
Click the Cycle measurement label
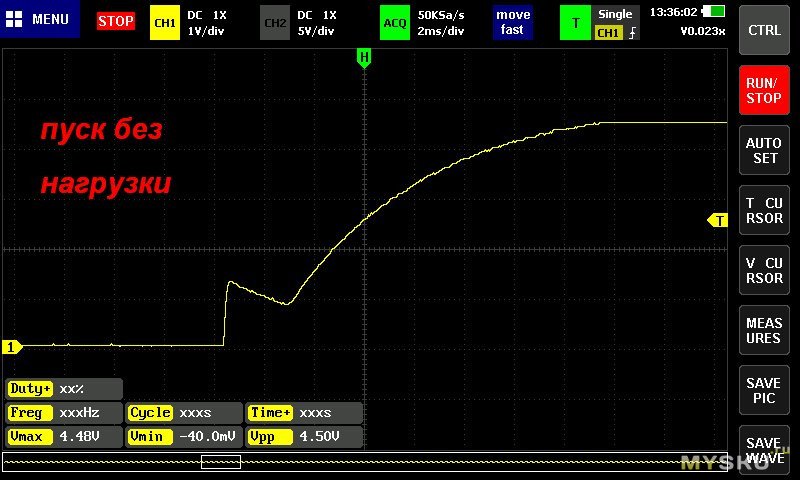[150, 413]
